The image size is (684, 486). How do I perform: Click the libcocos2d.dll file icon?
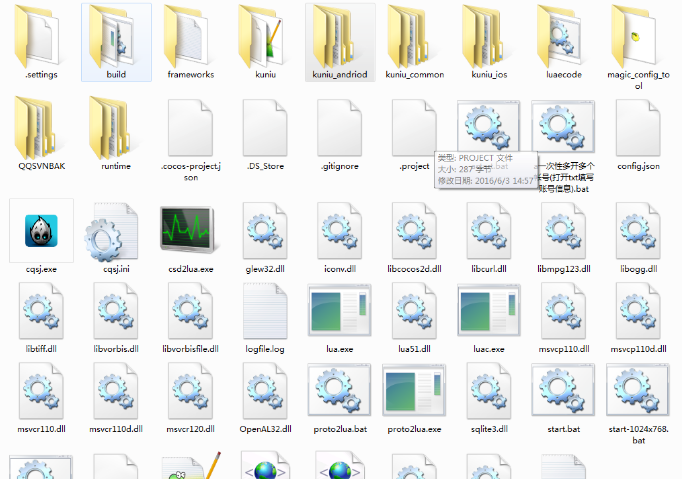413,231
